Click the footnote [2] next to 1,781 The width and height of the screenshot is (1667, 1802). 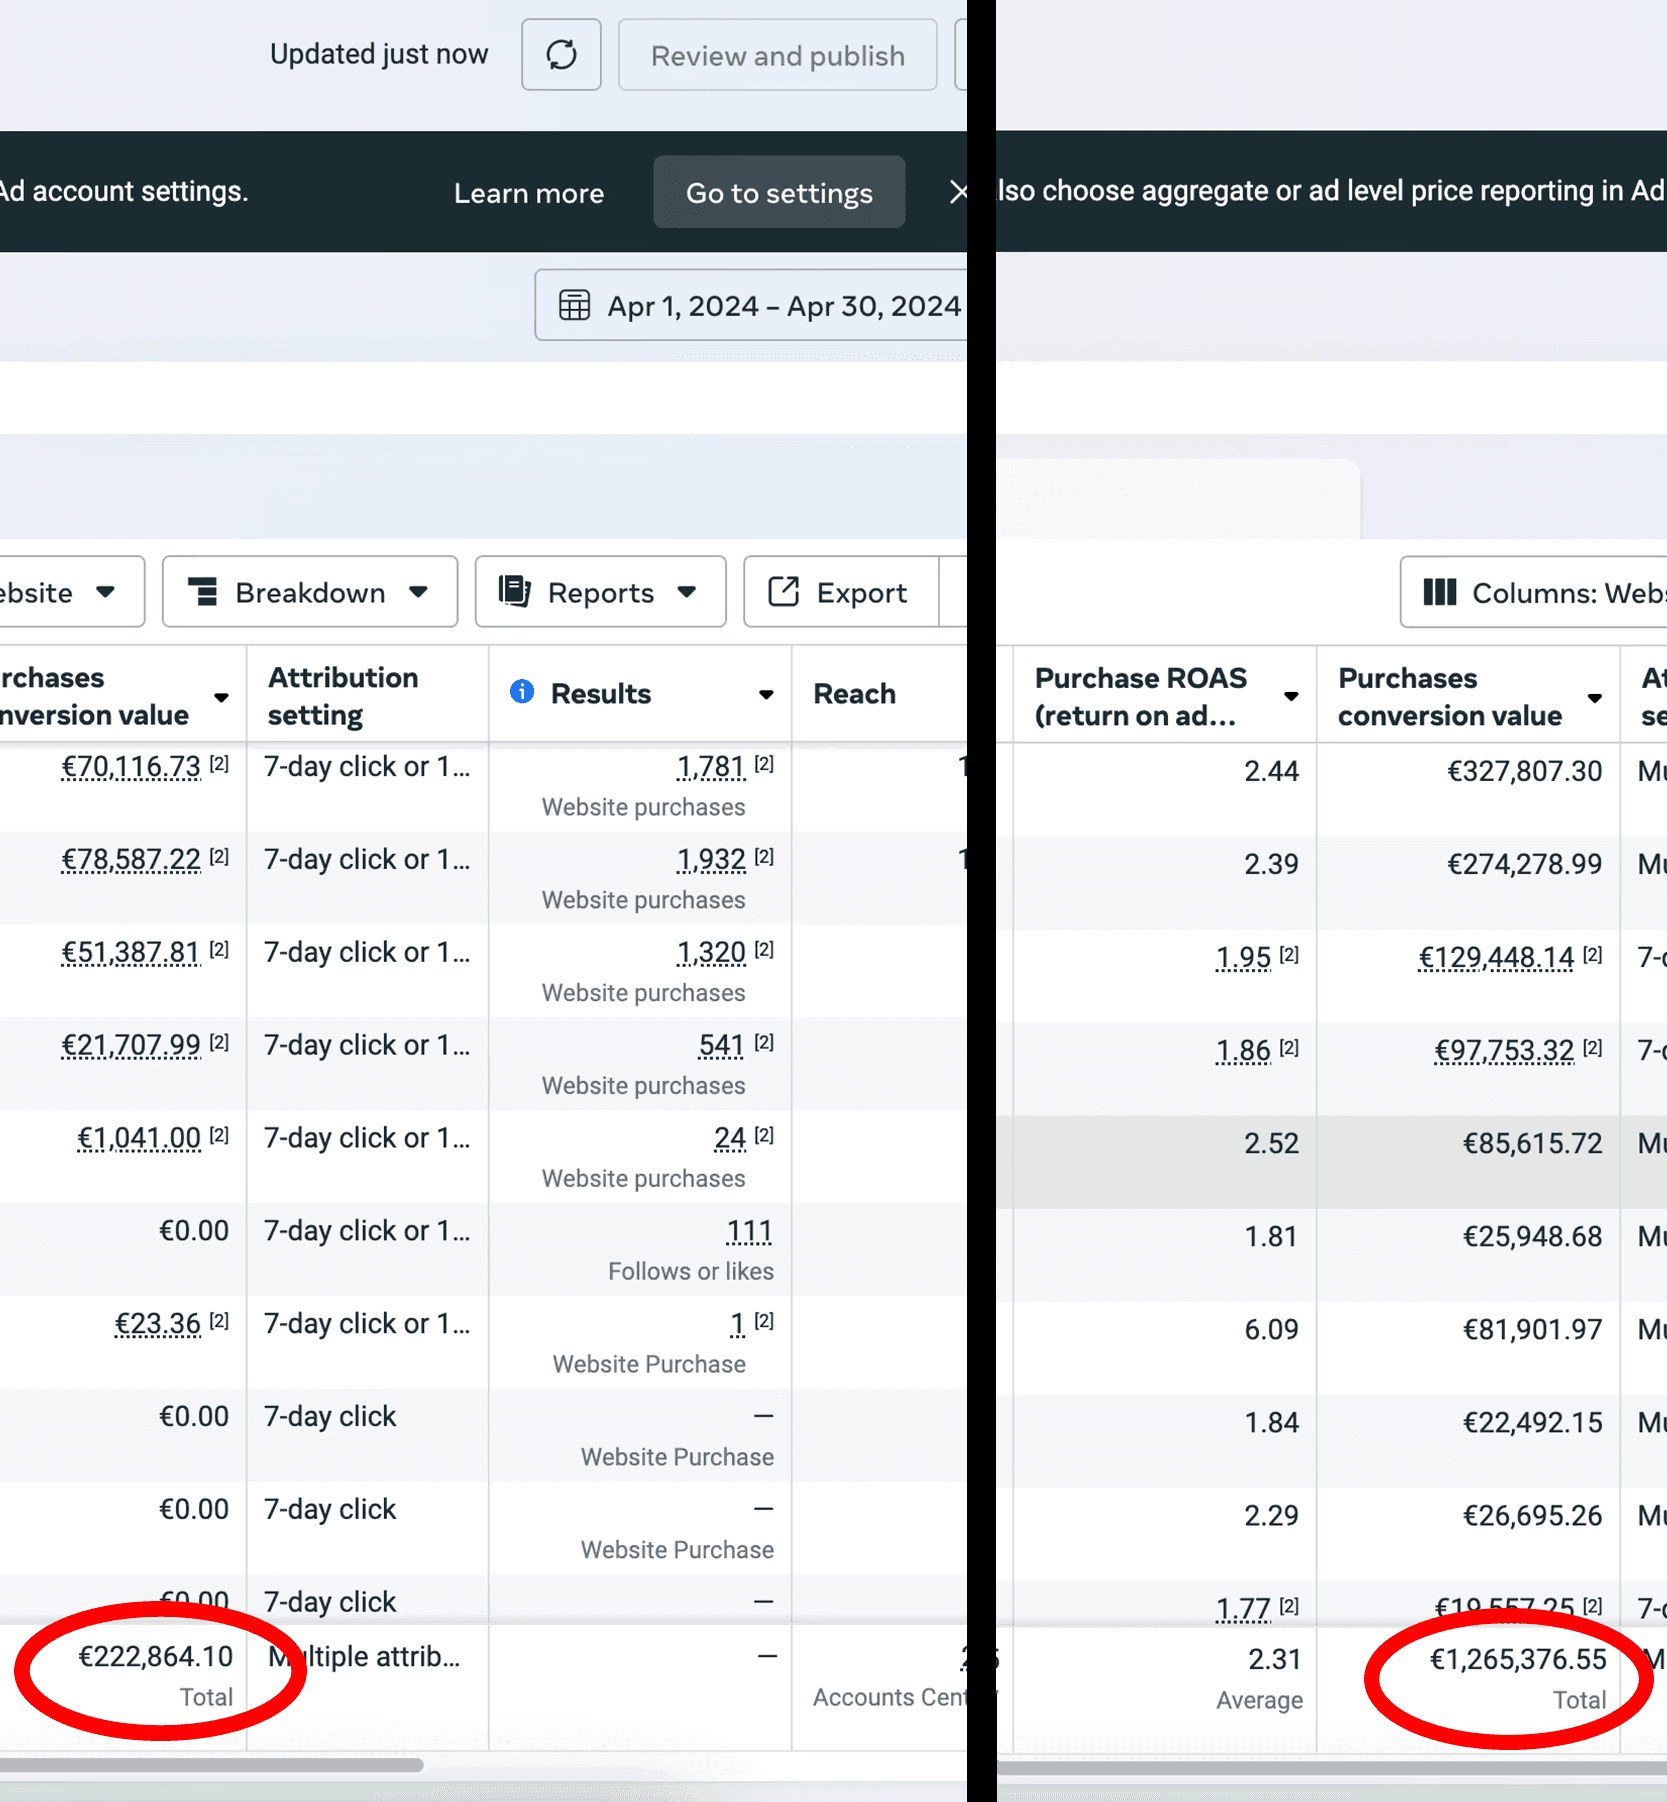click(x=764, y=764)
